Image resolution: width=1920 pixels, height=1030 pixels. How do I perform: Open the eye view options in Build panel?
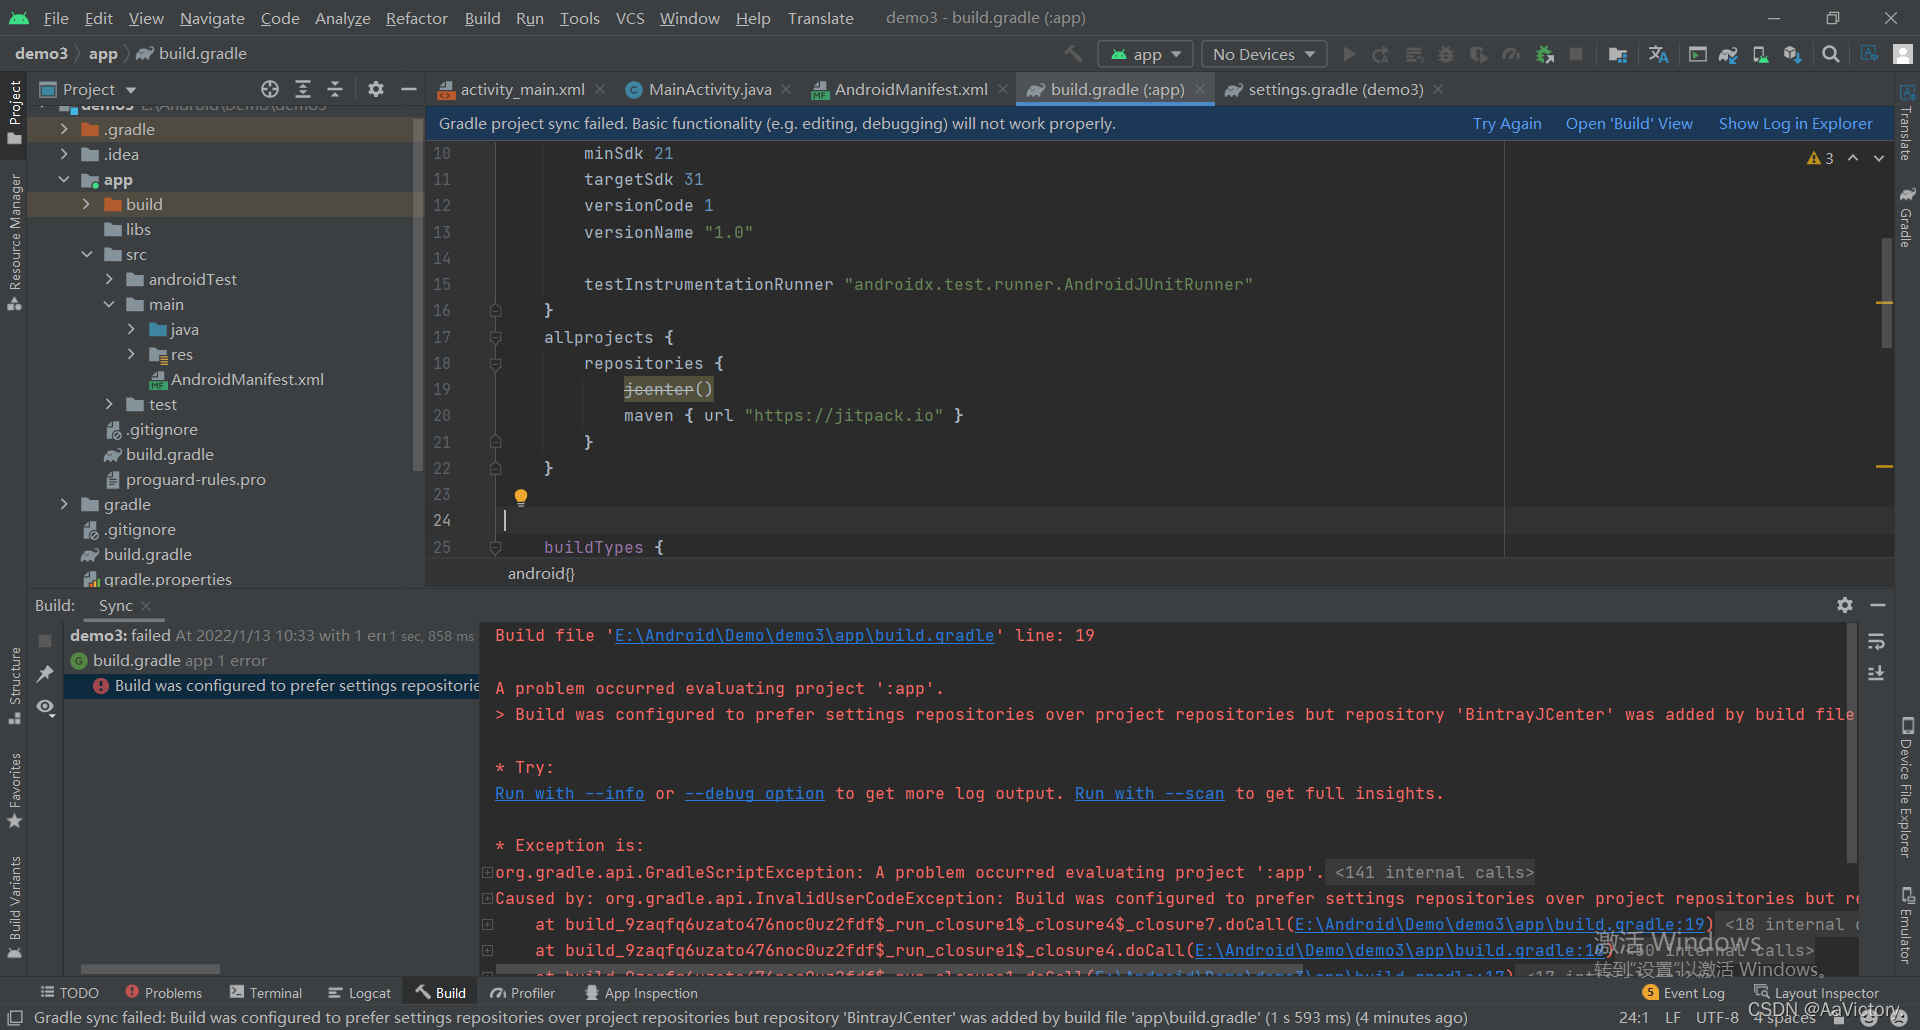[x=44, y=708]
